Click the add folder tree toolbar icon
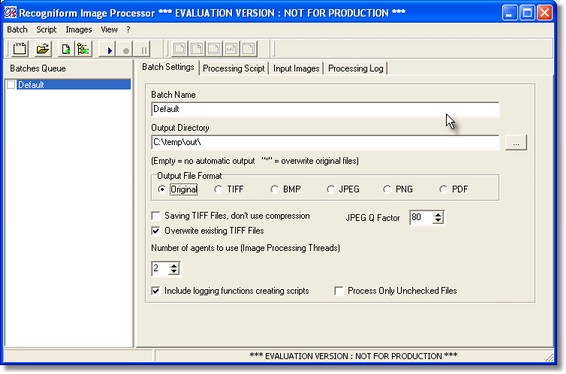The image size is (566, 374). (x=83, y=49)
